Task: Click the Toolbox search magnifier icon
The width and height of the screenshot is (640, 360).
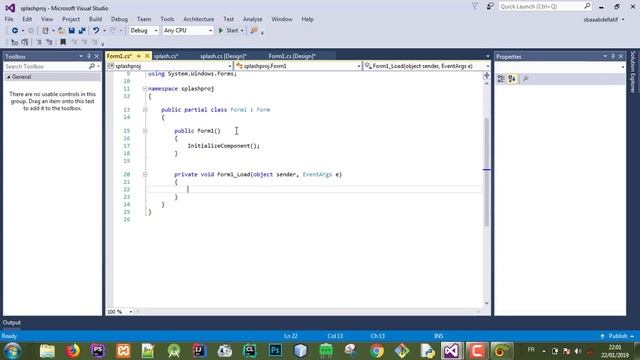Action: point(92,66)
